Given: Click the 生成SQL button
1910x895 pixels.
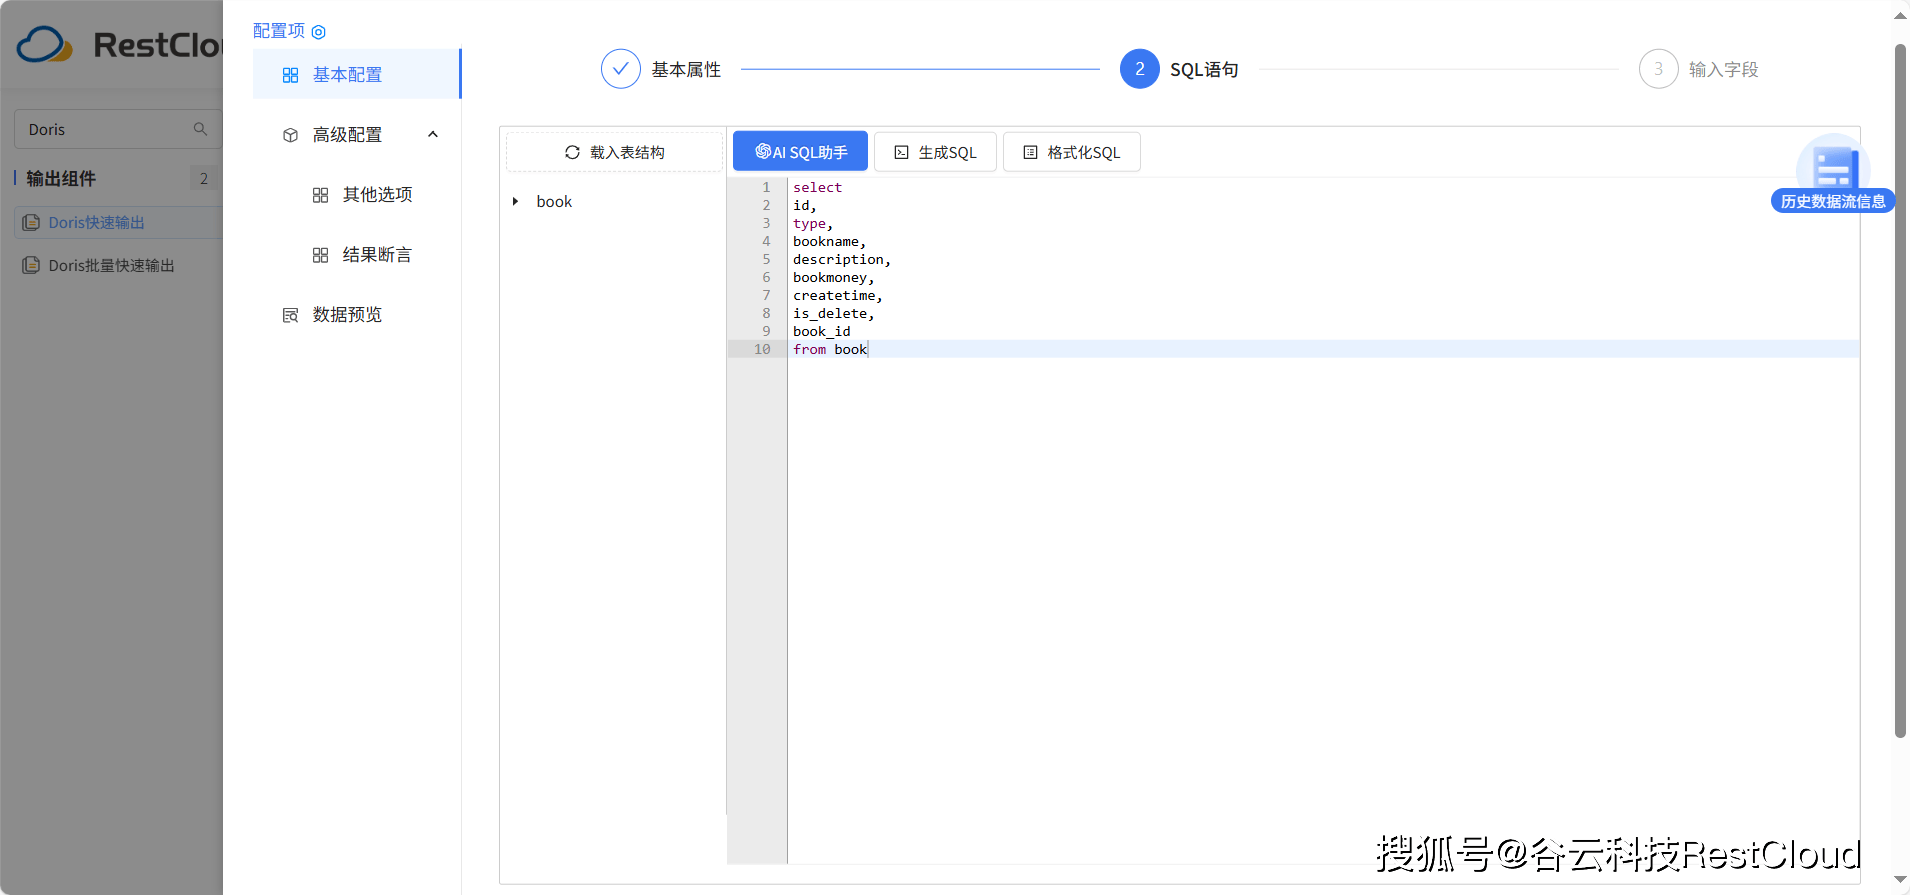Looking at the screenshot, I should [935, 152].
